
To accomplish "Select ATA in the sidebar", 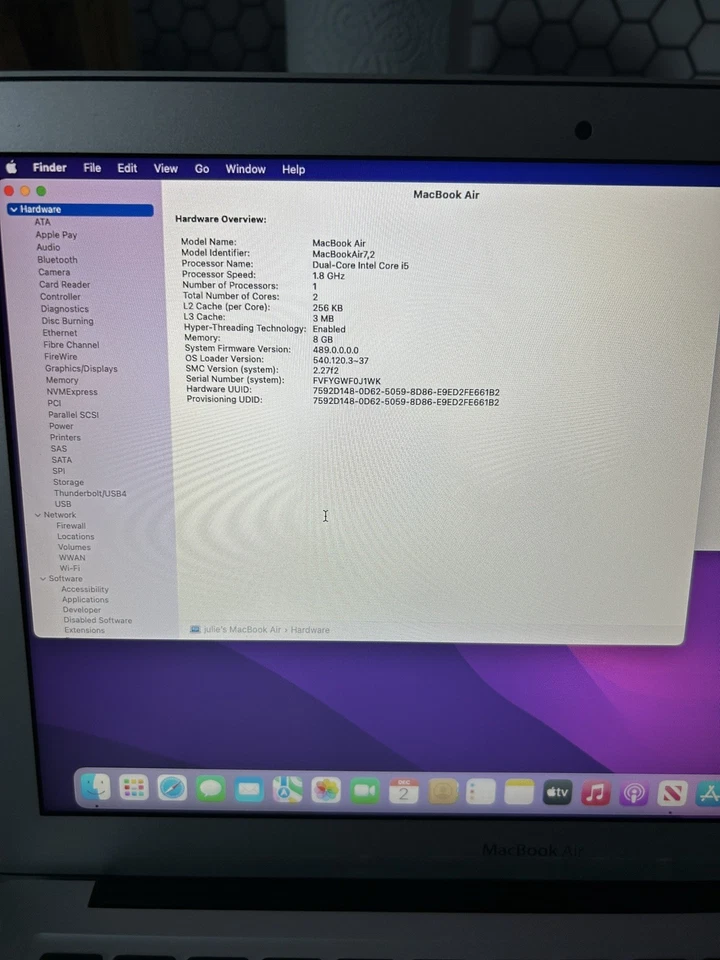I will point(42,222).
